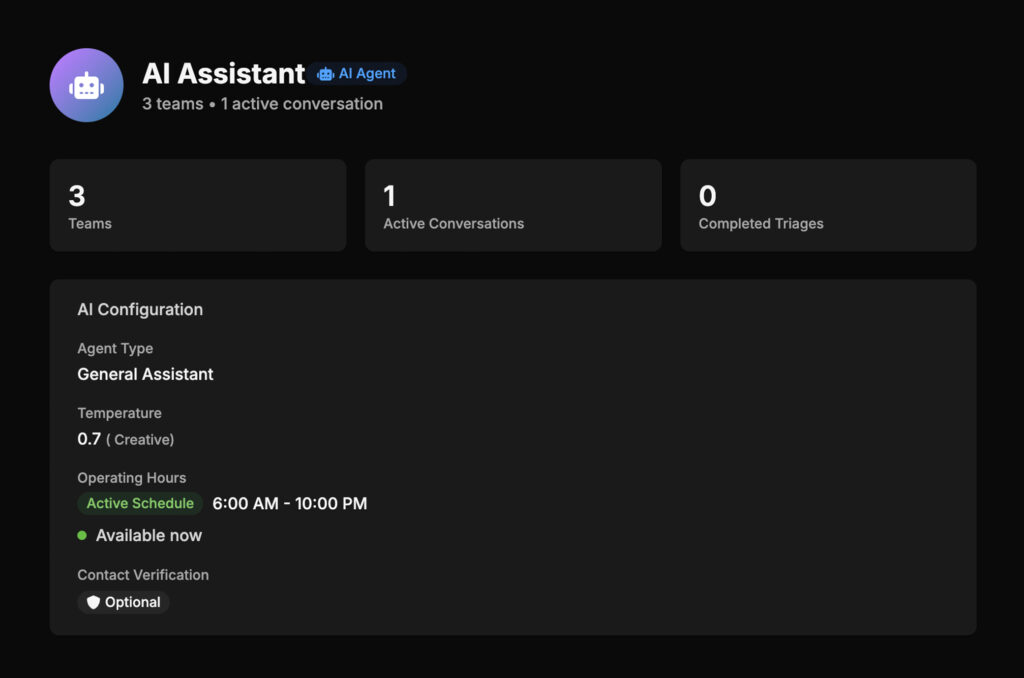Select the Operating Hours section
Image resolution: width=1024 pixels, height=678 pixels.
coord(131,478)
